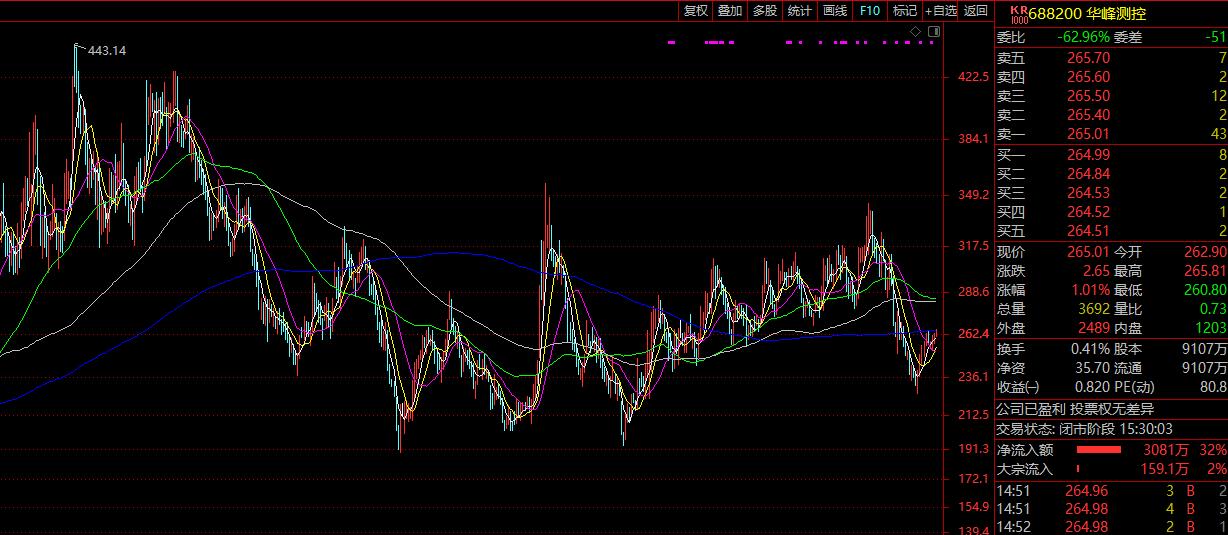This screenshot has height=535, width=1228.
Task: Click the 返回 back button
Action: [x=976, y=11]
